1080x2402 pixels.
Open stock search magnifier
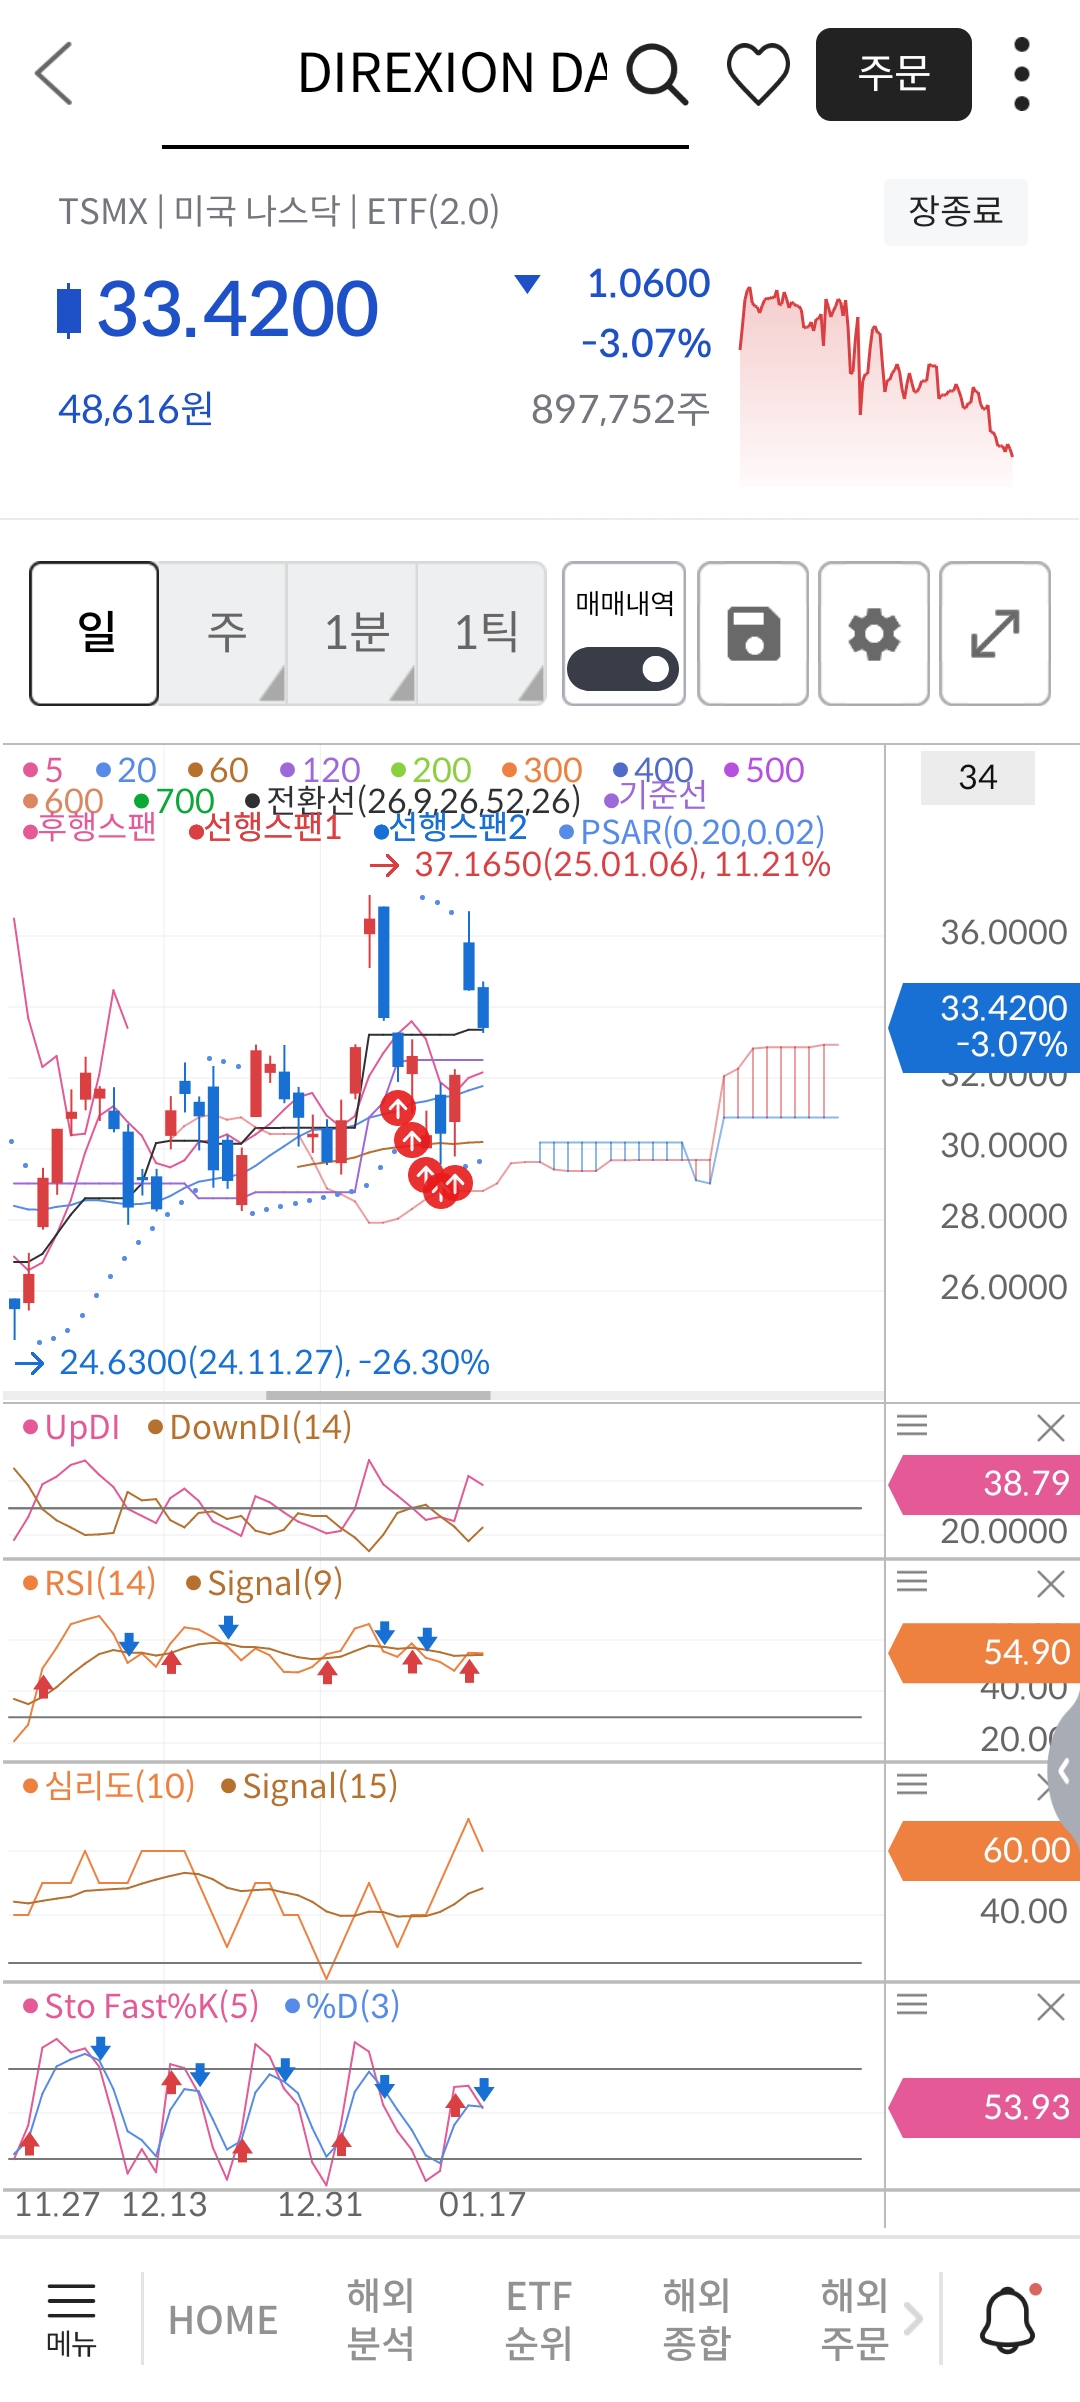657,73
